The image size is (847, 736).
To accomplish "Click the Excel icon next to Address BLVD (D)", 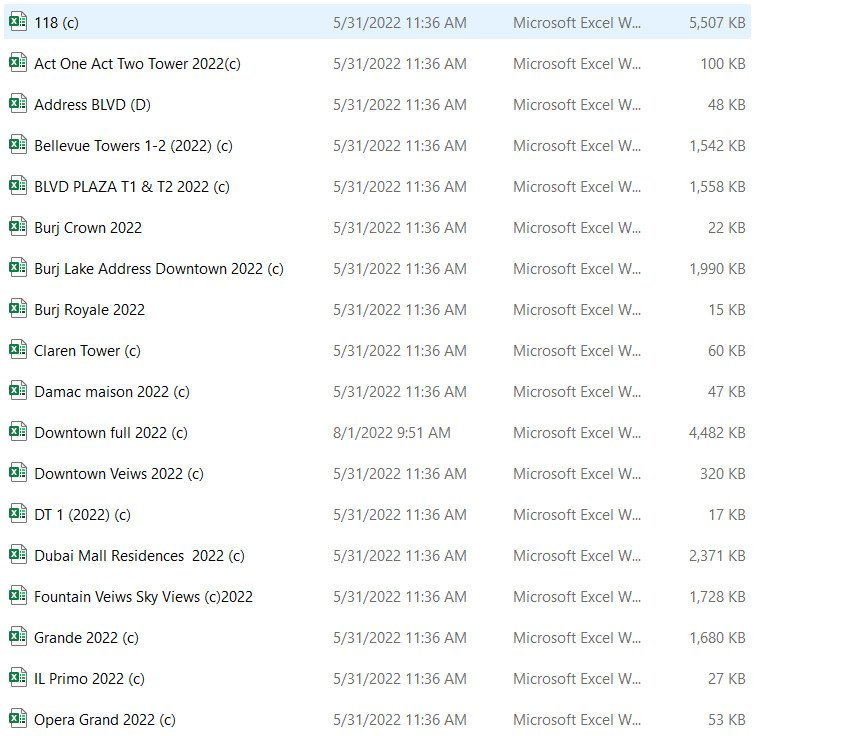I will pyautogui.click(x=18, y=104).
